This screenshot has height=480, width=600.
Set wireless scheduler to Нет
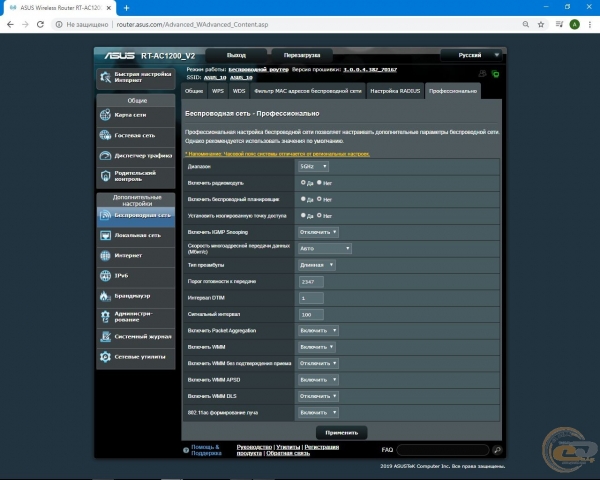tap(319, 199)
